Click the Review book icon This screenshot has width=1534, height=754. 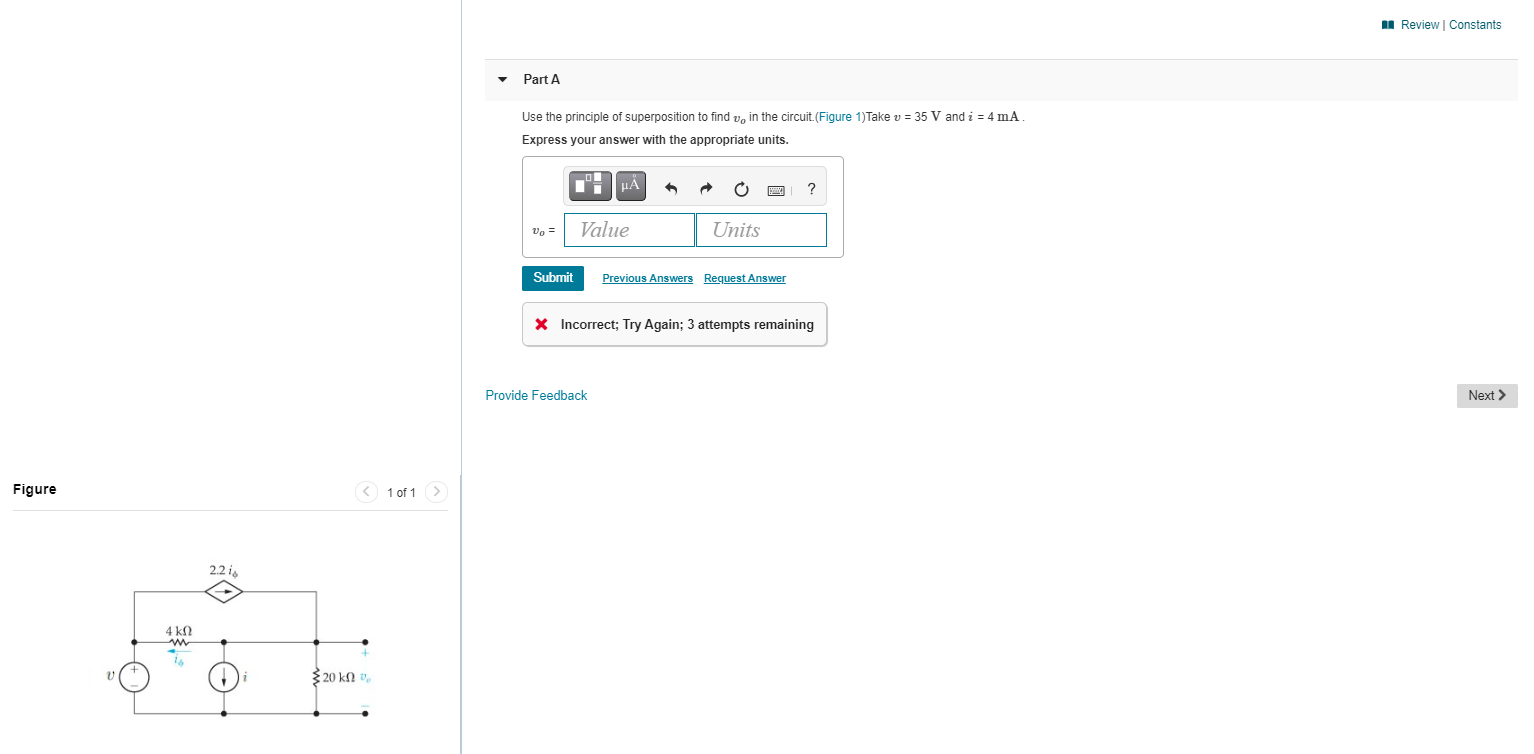[x=1390, y=24]
